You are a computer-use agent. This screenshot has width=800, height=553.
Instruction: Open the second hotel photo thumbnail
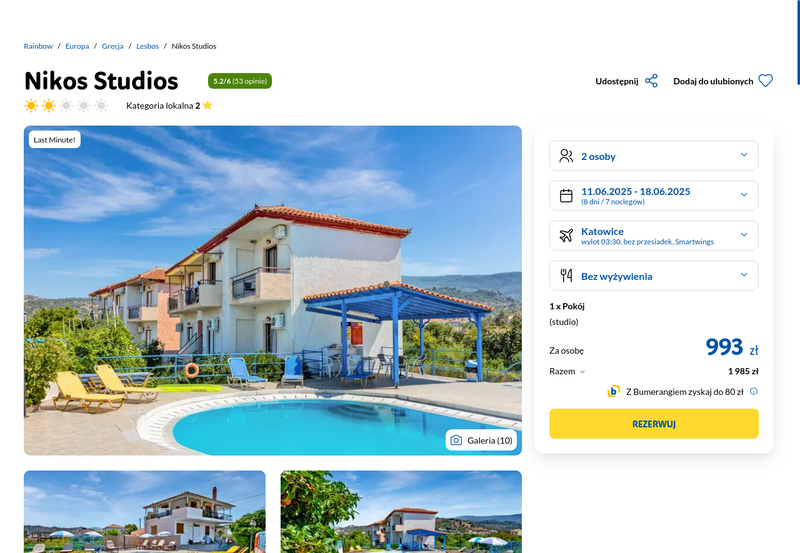401,512
